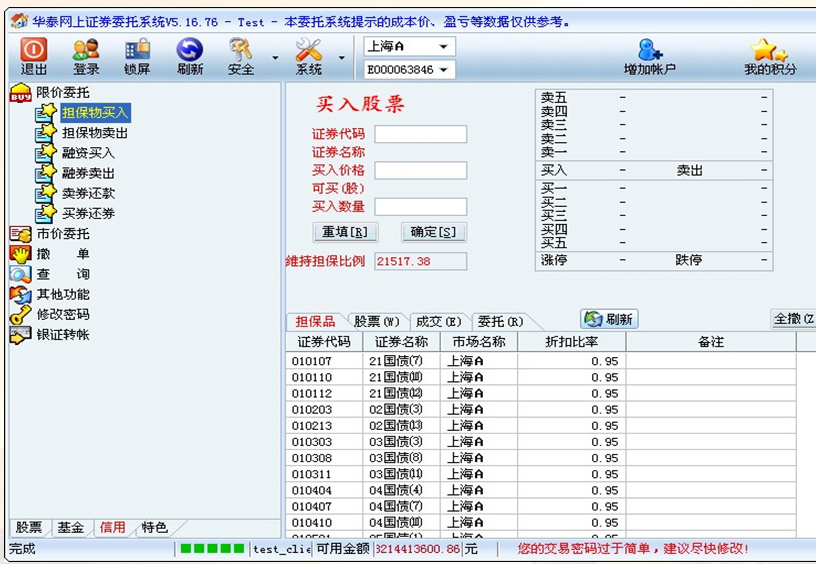Click the 融券卖出 document icon
816x564 pixels.
click(45, 173)
